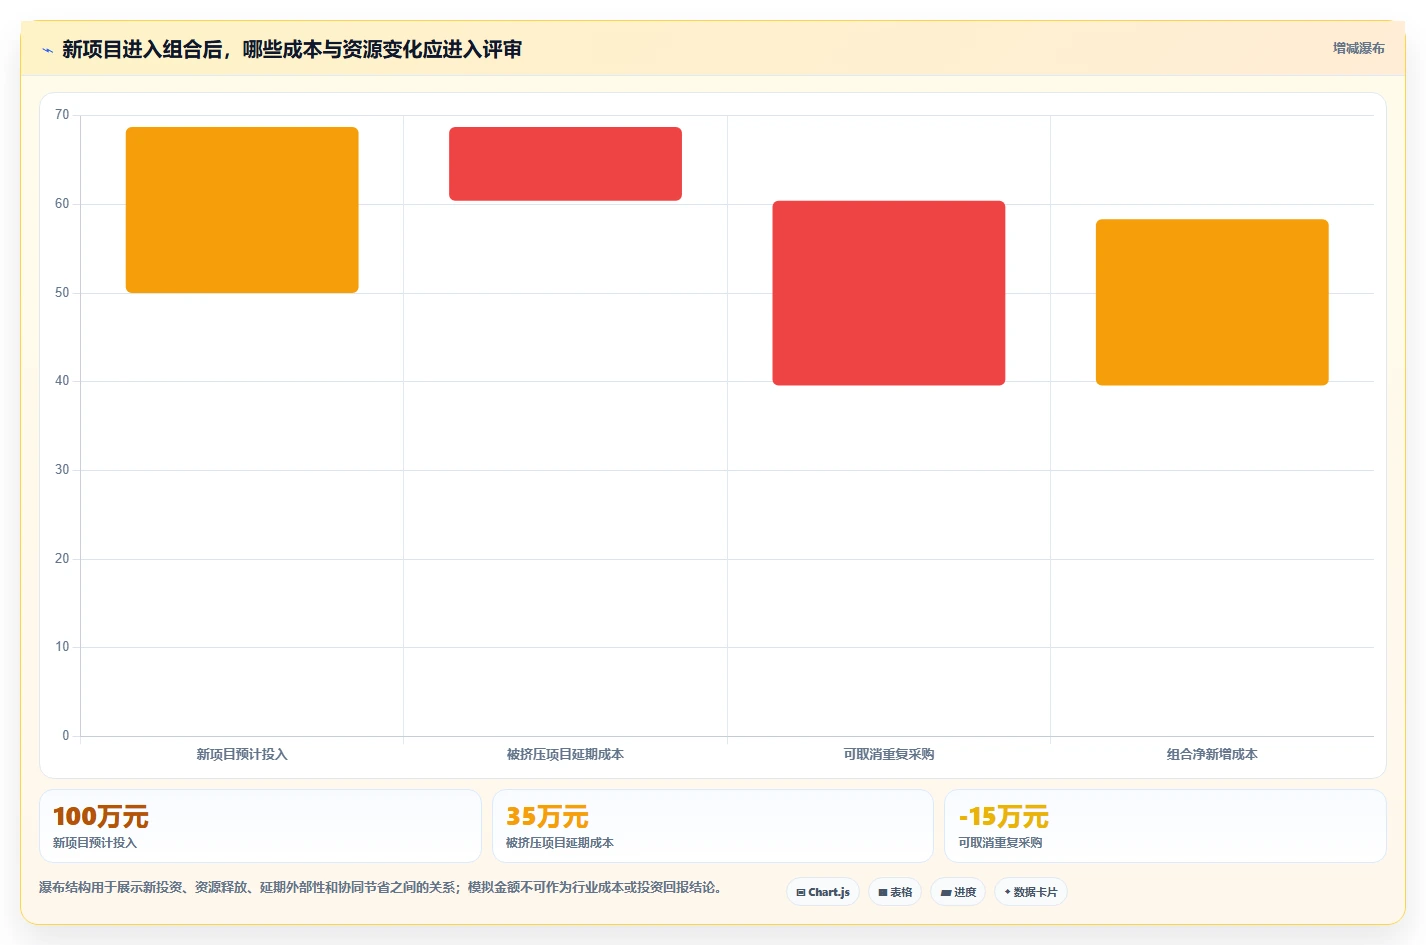This screenshot has width=1426, height=945.
Task: Click the red 可取消重复采购 bar
Action: 889,293
